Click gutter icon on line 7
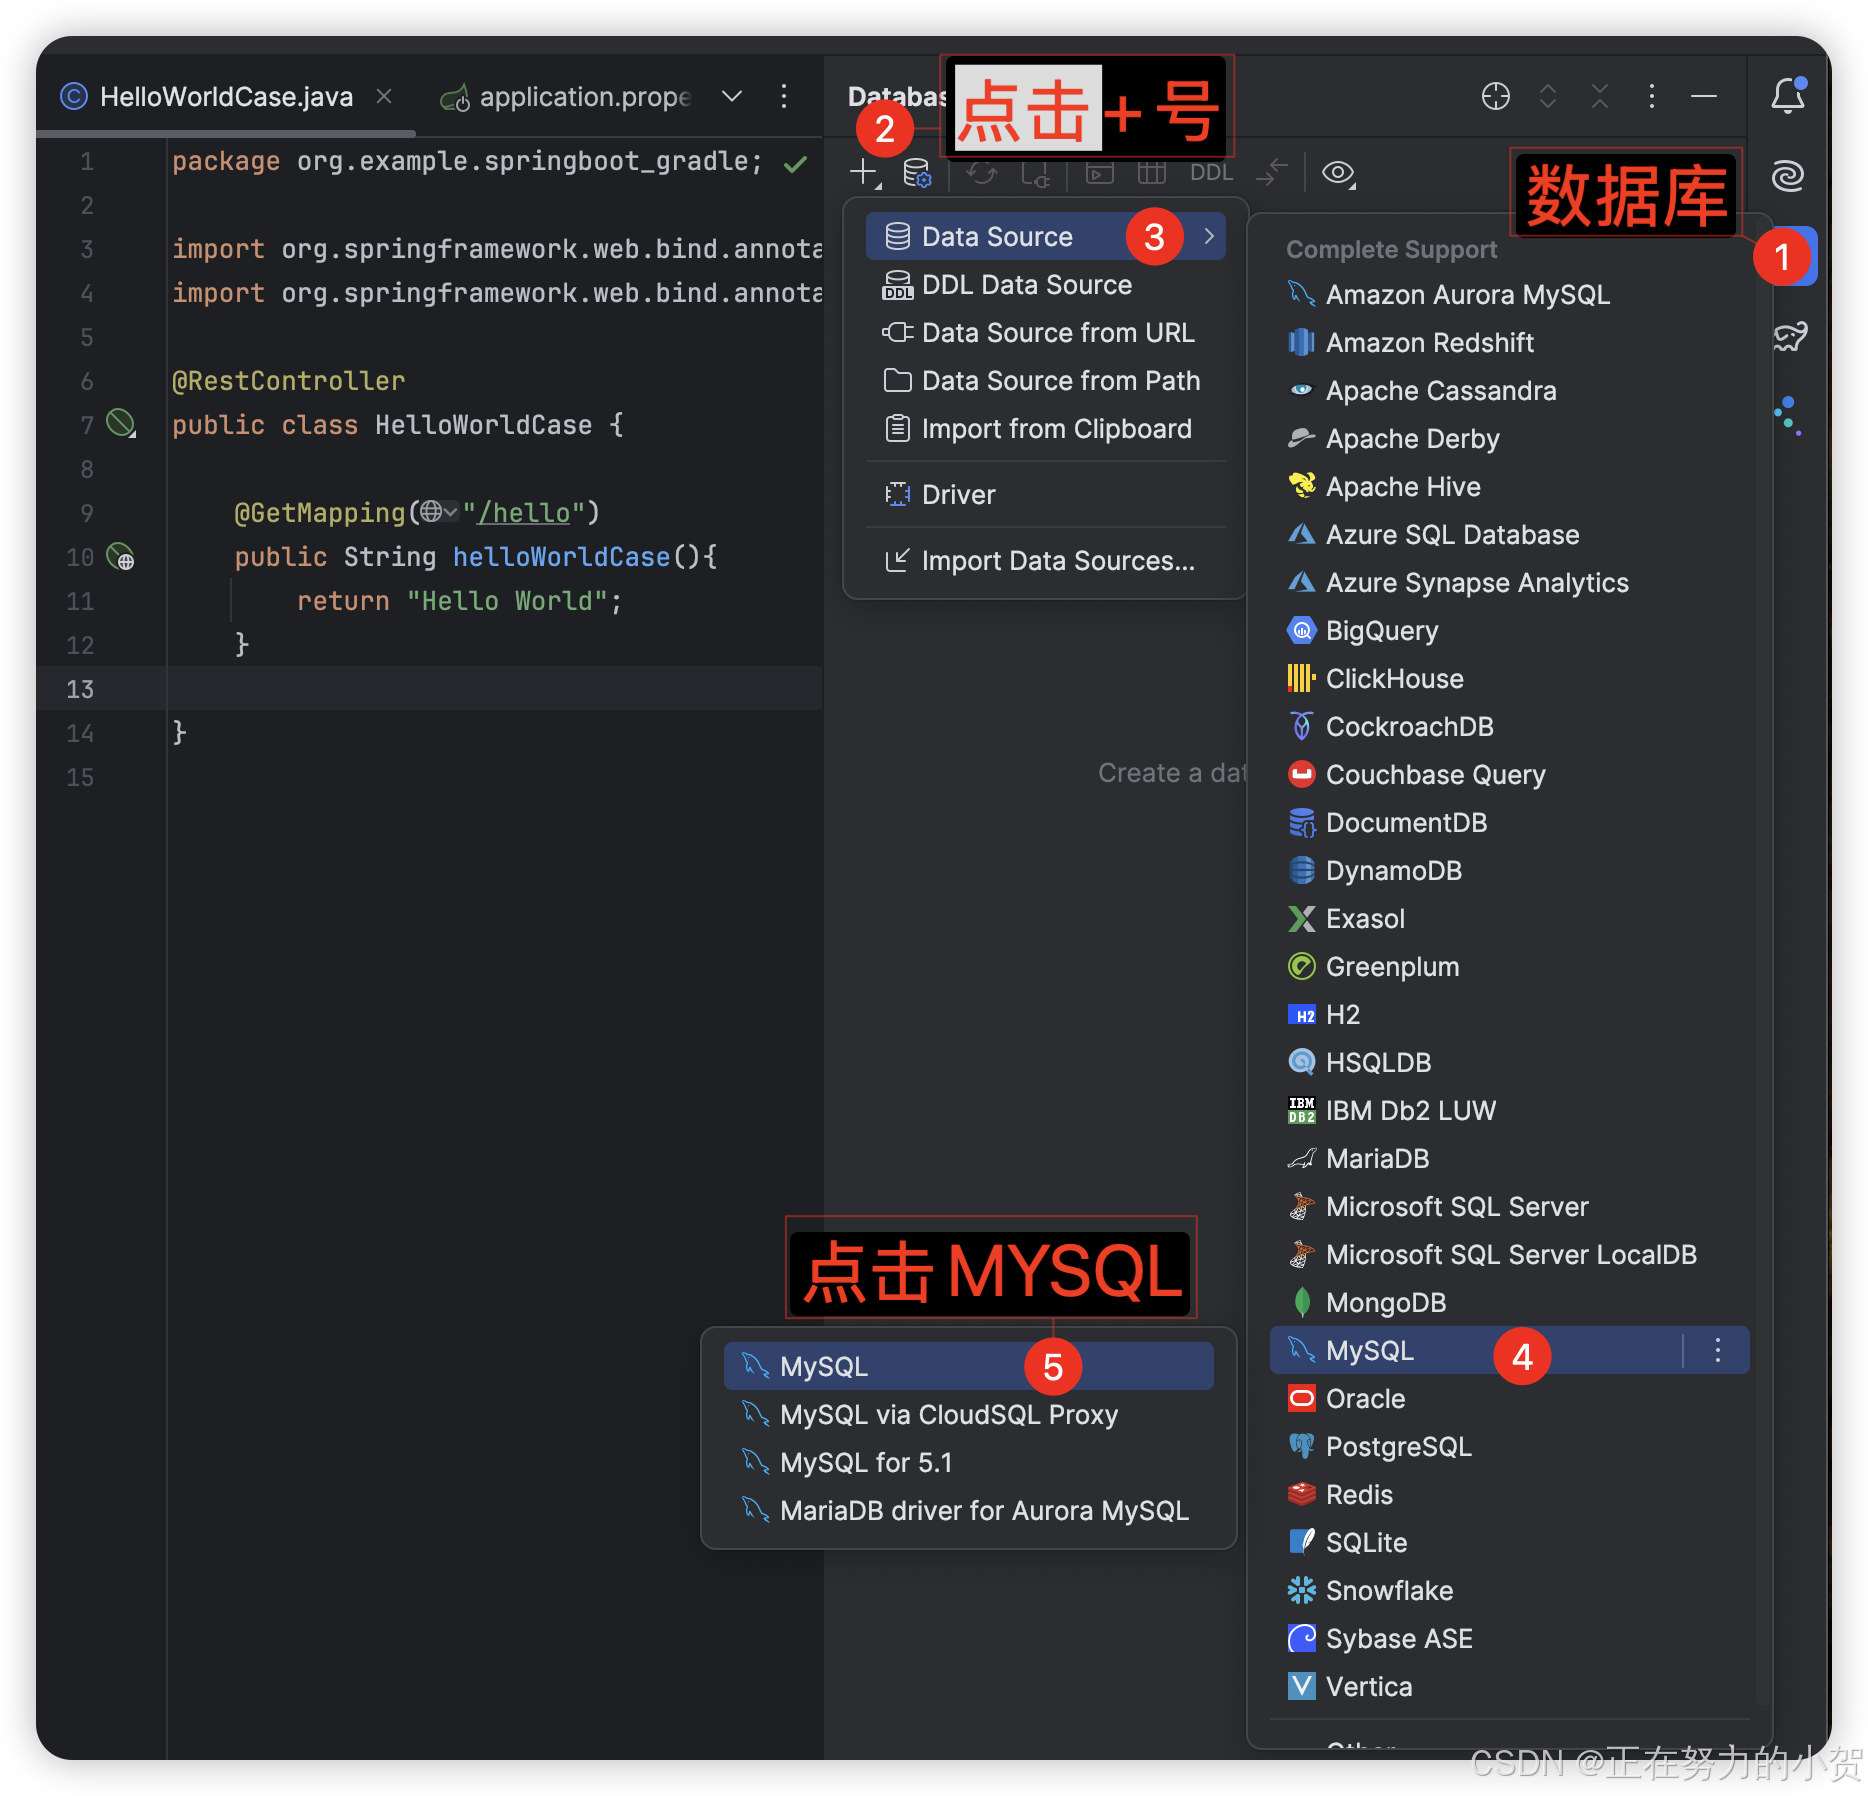1868x1796 pixels. (x=121, y=424)
